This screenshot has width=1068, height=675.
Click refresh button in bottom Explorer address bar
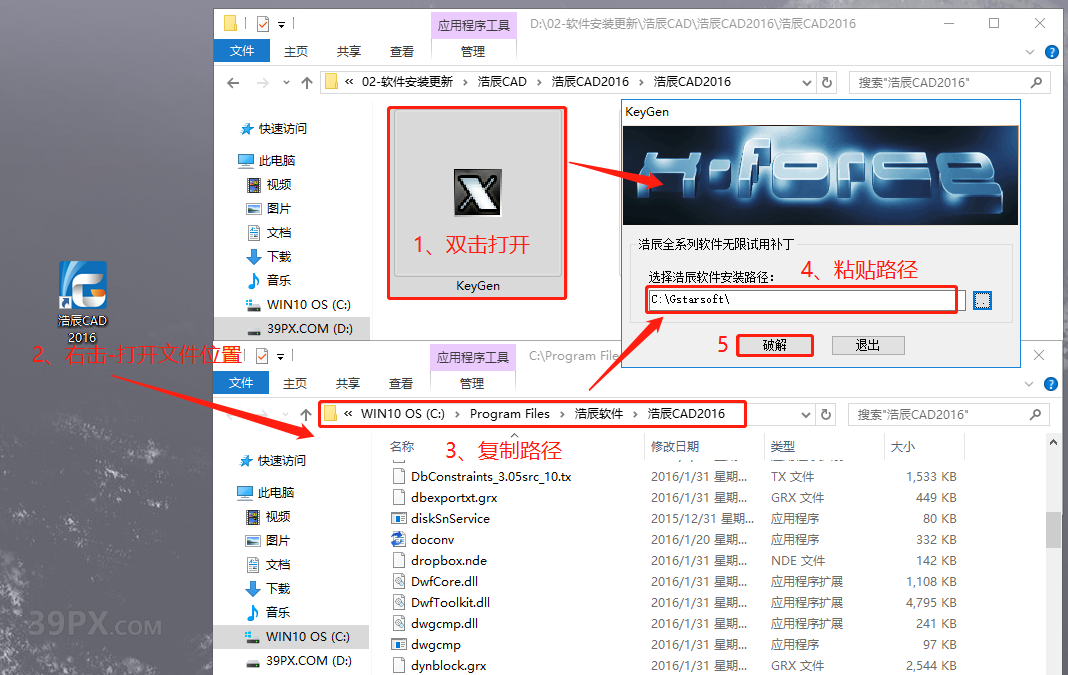pos(826,415)
